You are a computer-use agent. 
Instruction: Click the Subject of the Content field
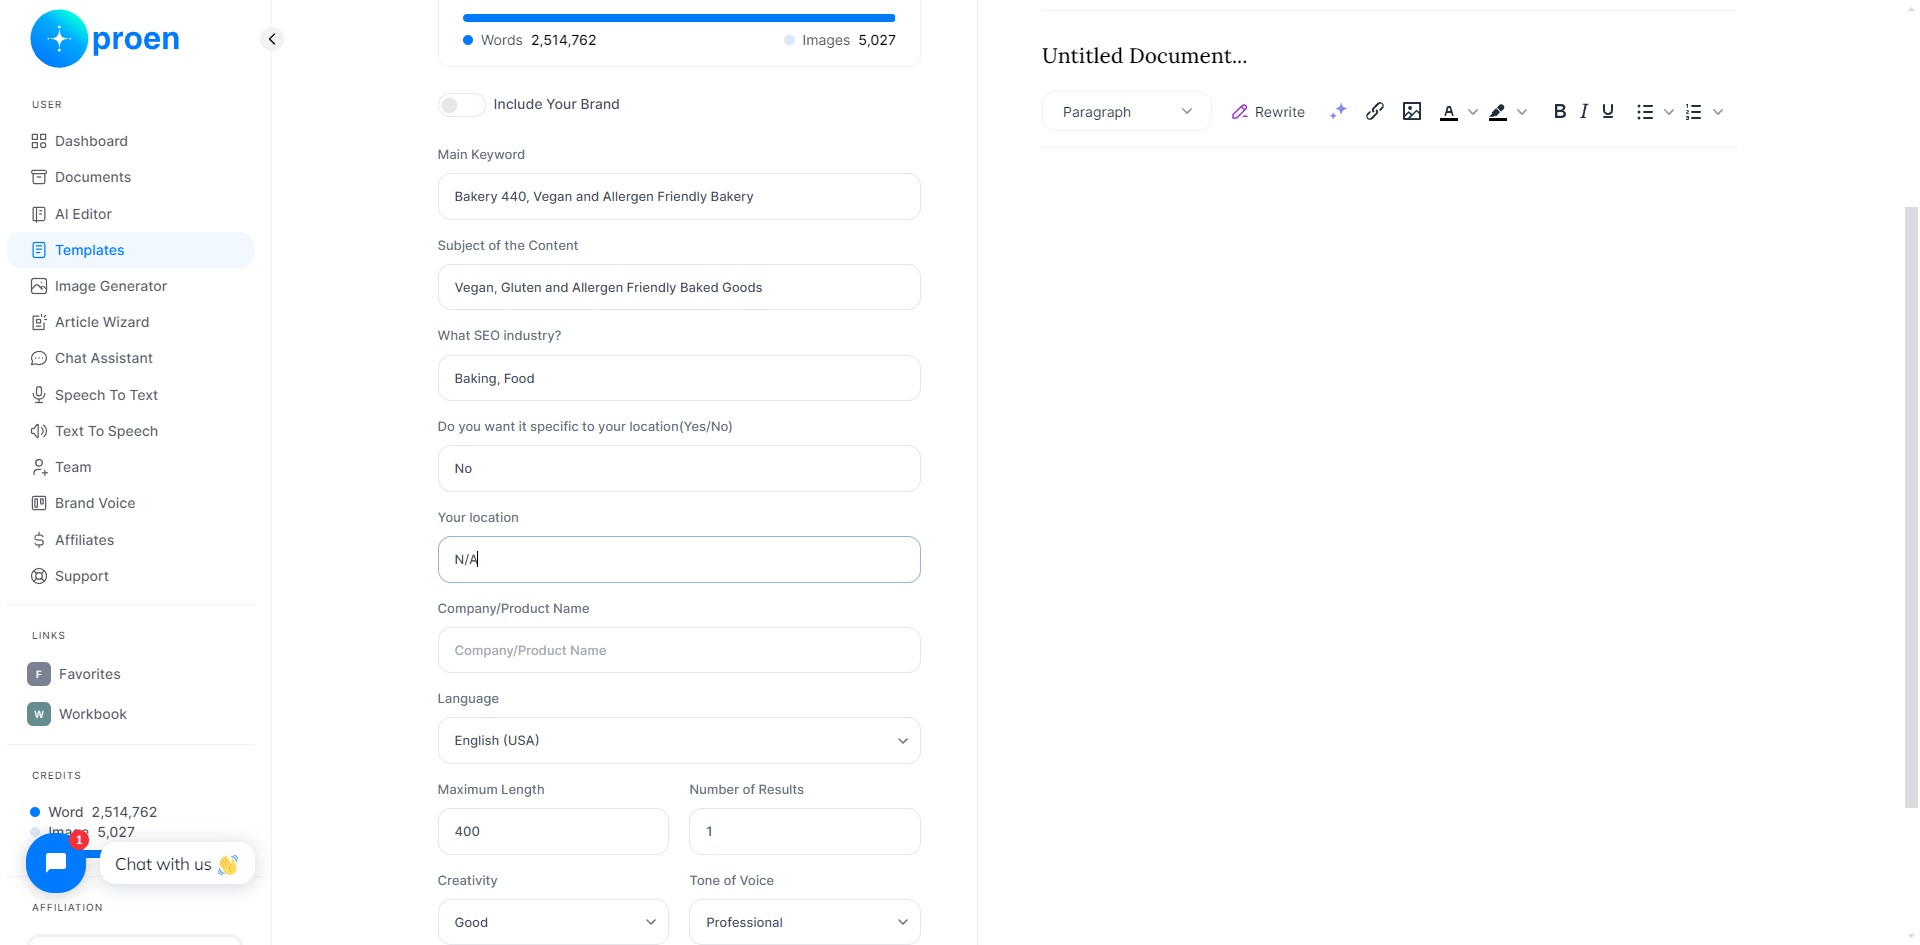pyautogui.click(x=679, y=287)
